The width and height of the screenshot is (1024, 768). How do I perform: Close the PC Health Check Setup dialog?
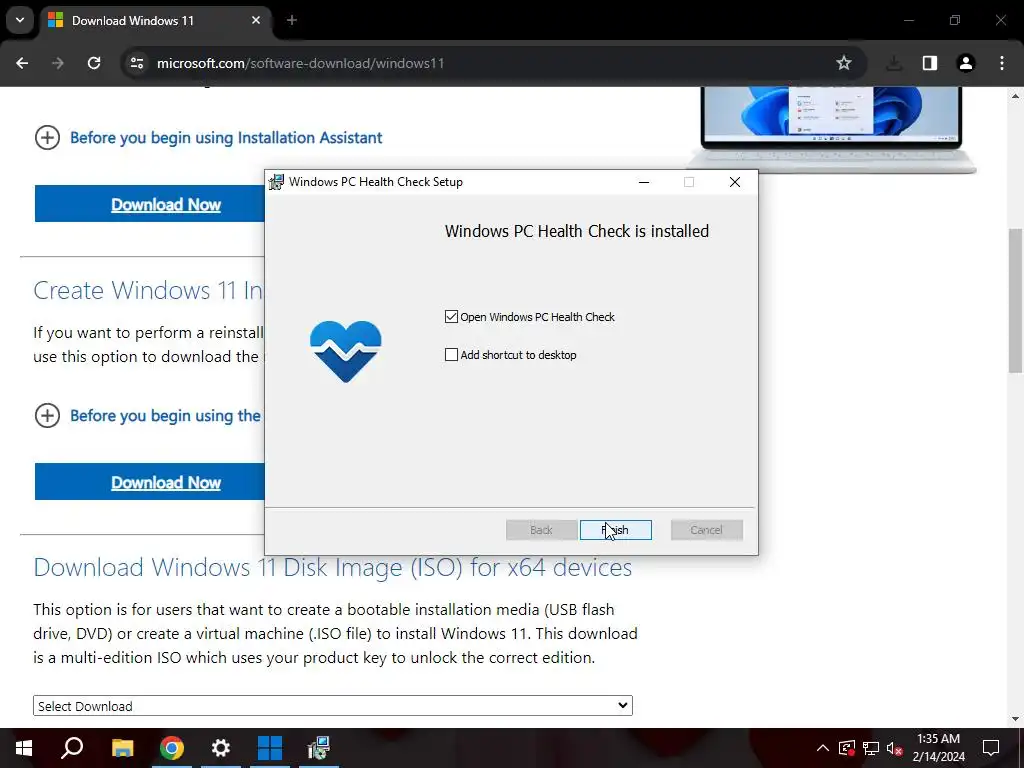735,182
